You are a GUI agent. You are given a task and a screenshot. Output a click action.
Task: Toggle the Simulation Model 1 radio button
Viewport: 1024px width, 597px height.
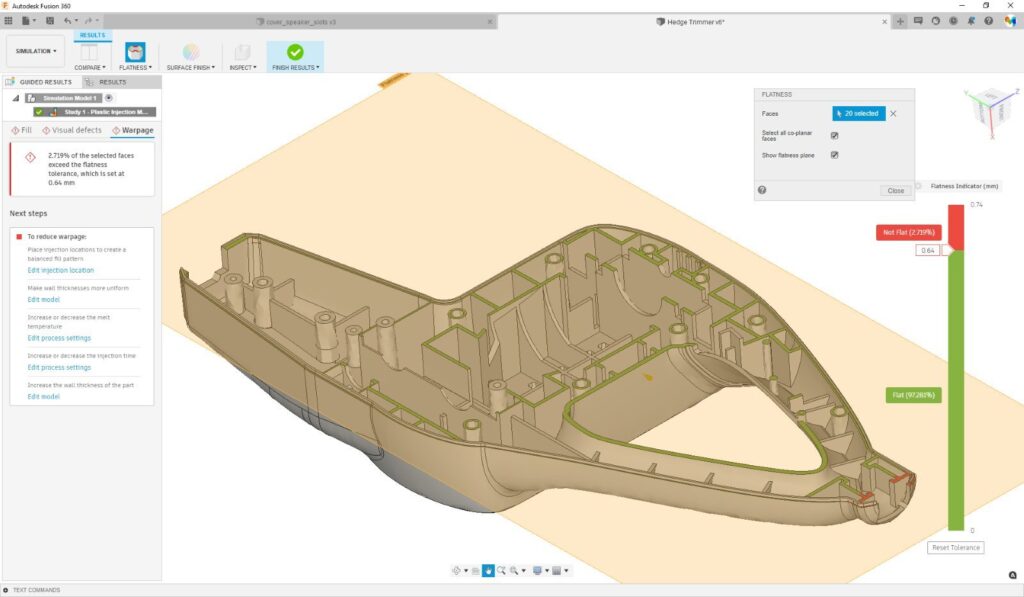pos(108,98)
